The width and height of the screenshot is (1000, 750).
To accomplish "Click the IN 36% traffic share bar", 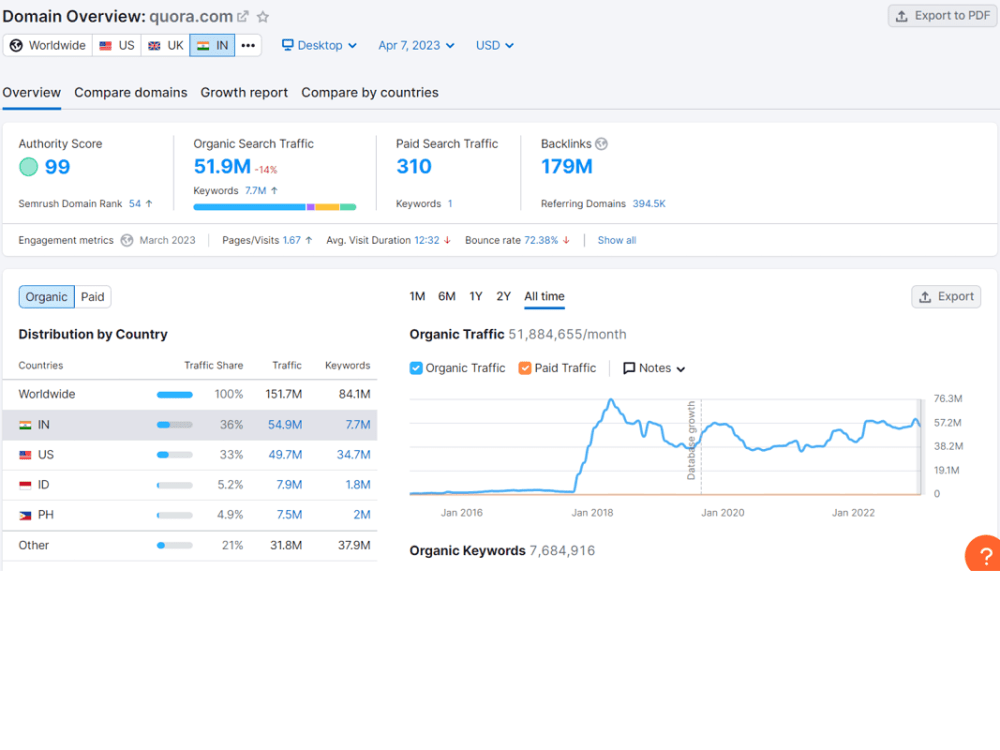I will coord(175,425).
